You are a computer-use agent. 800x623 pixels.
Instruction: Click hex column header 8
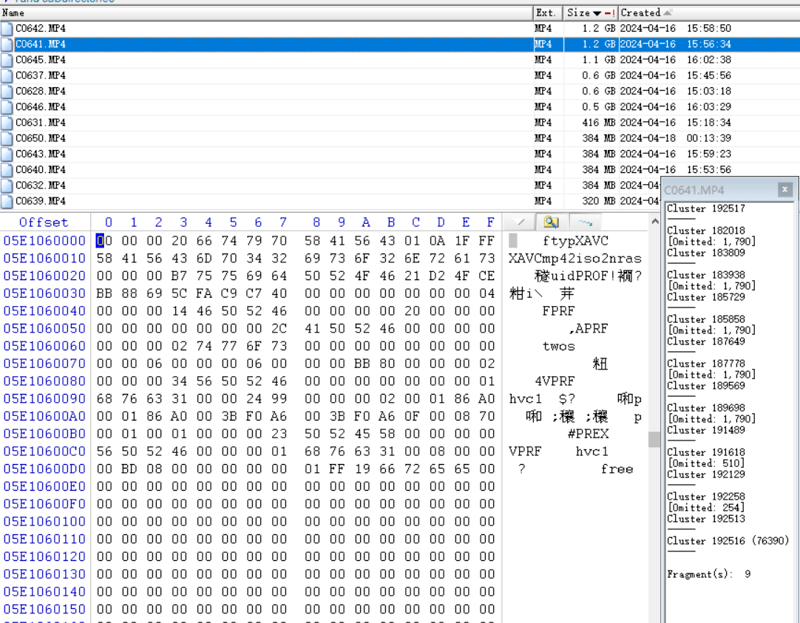(x=316, y=222)
